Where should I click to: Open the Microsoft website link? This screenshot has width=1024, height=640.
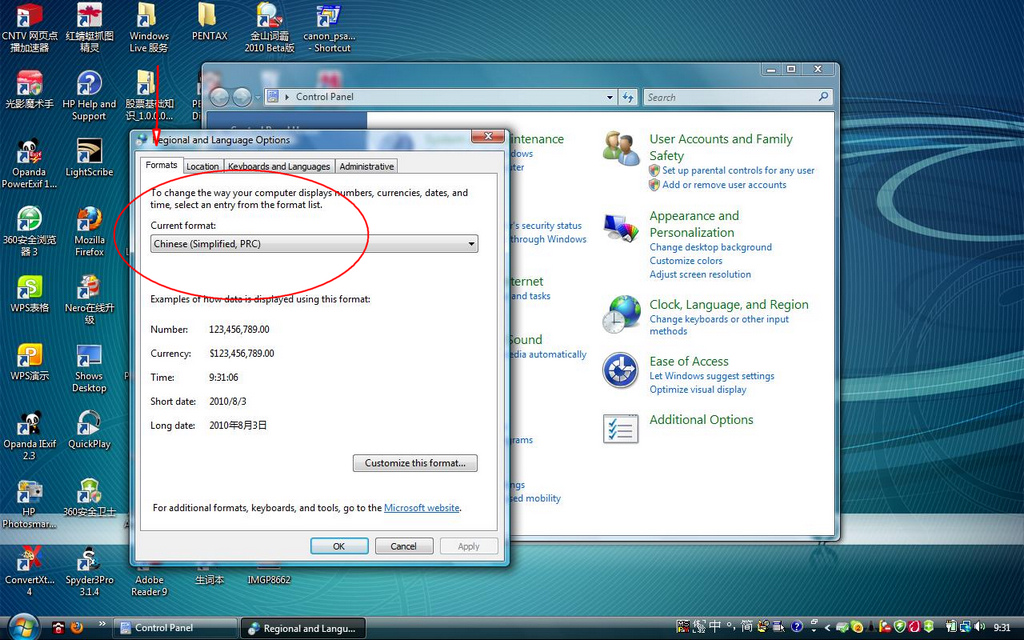tap(422, 507)
